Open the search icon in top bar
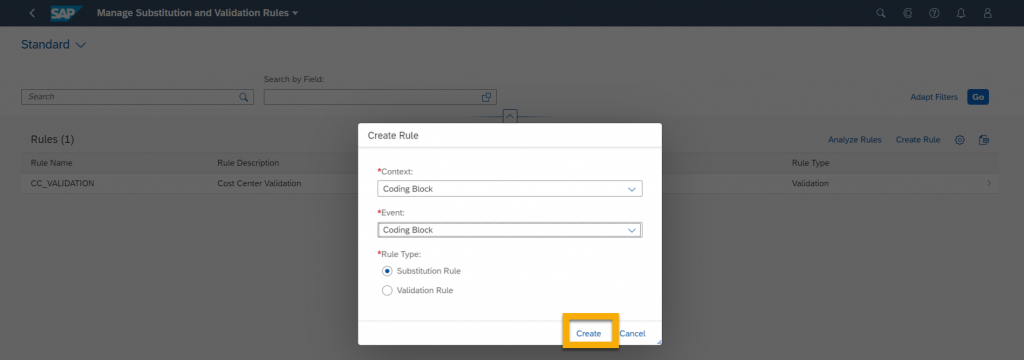The width and height of the screenshot is (1024, 360). (880, 13)
